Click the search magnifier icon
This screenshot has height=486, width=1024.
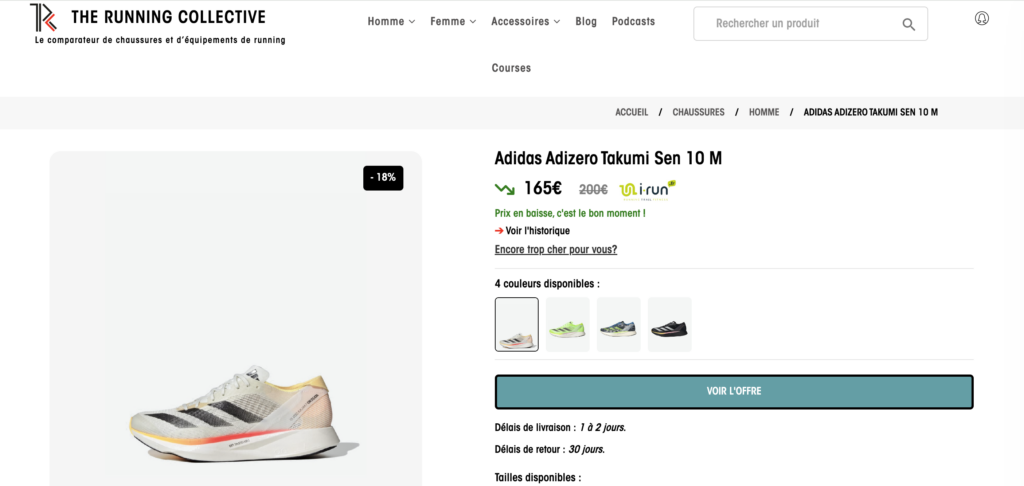[908, 24]
